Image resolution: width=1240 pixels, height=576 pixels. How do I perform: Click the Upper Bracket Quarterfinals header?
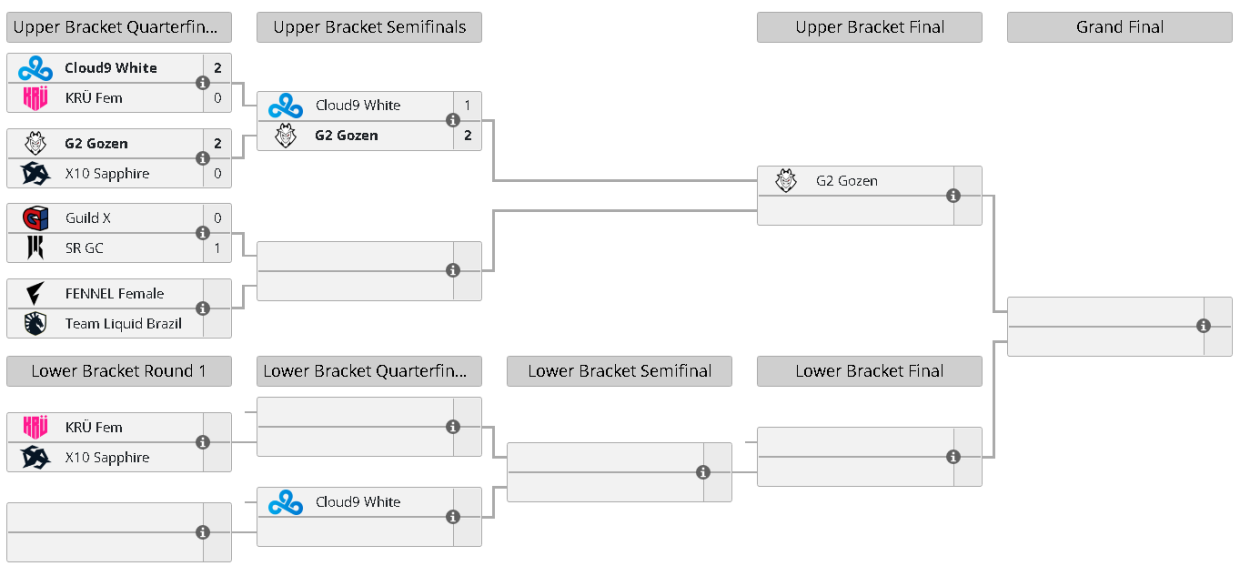coord(119,27)
